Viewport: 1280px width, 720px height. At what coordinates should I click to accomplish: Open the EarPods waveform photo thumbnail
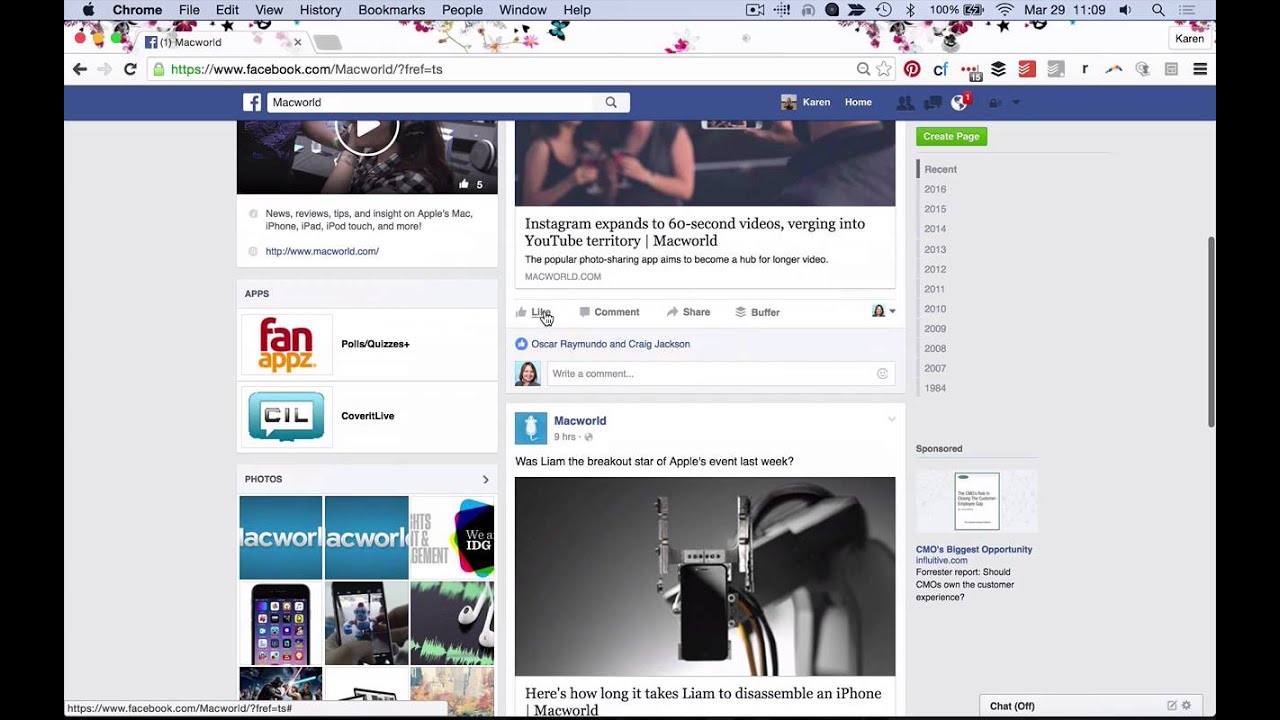coord(452,623)
